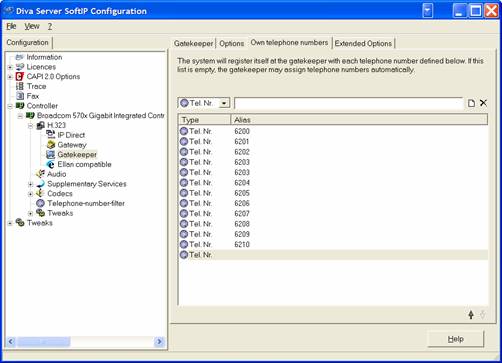Click the Codecs tree icon
The image size is (502, 363).
point(40,193)
